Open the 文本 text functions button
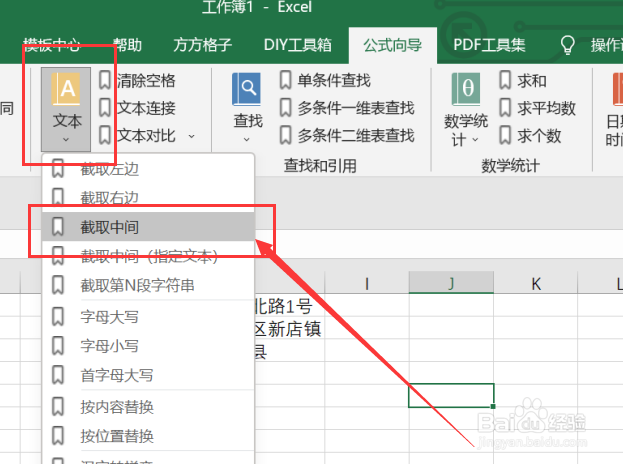The width and height of the screenshot is (623, 464). (x=66, y=108)
